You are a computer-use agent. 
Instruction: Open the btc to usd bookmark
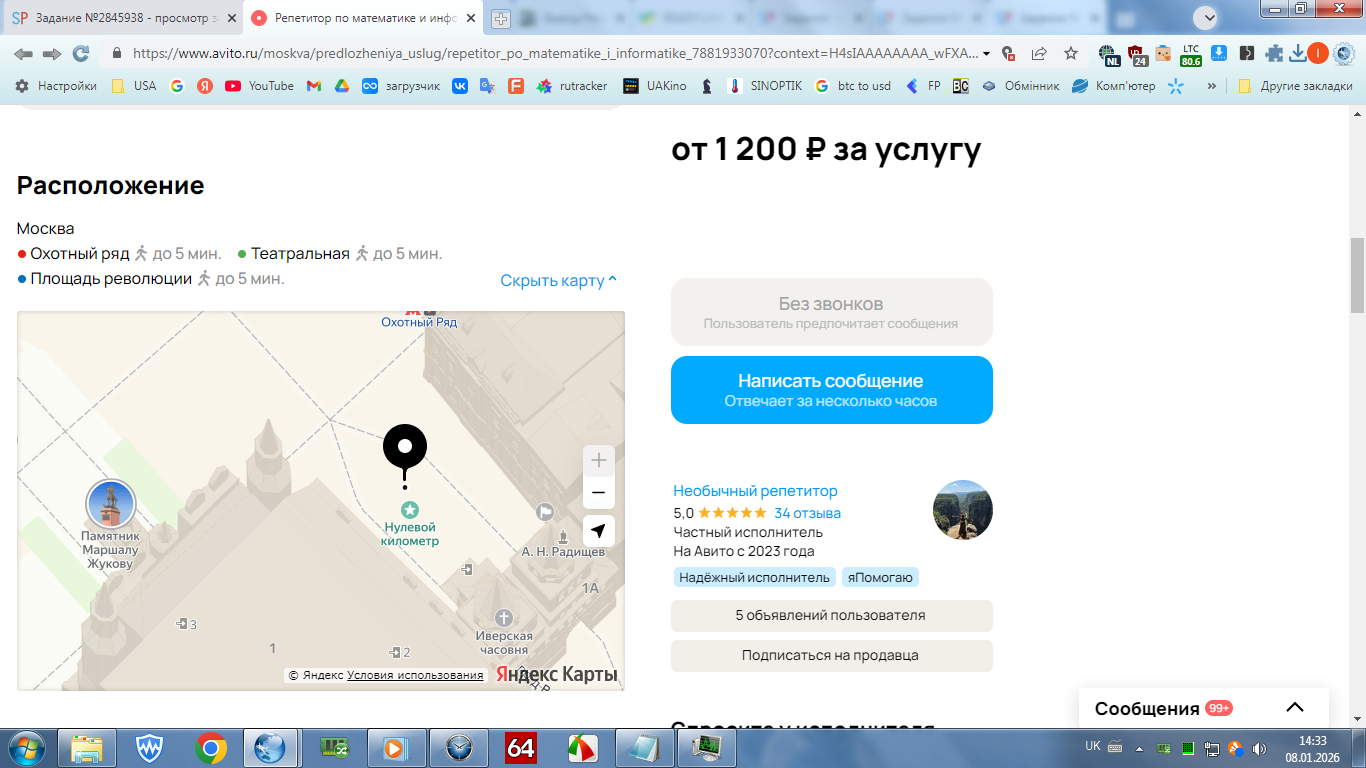(x=853, y=86)
